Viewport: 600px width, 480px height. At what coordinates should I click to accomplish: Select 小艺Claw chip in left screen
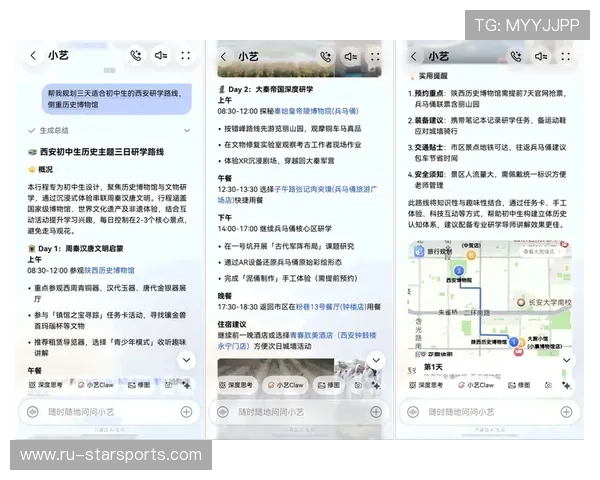pos(96,385)
